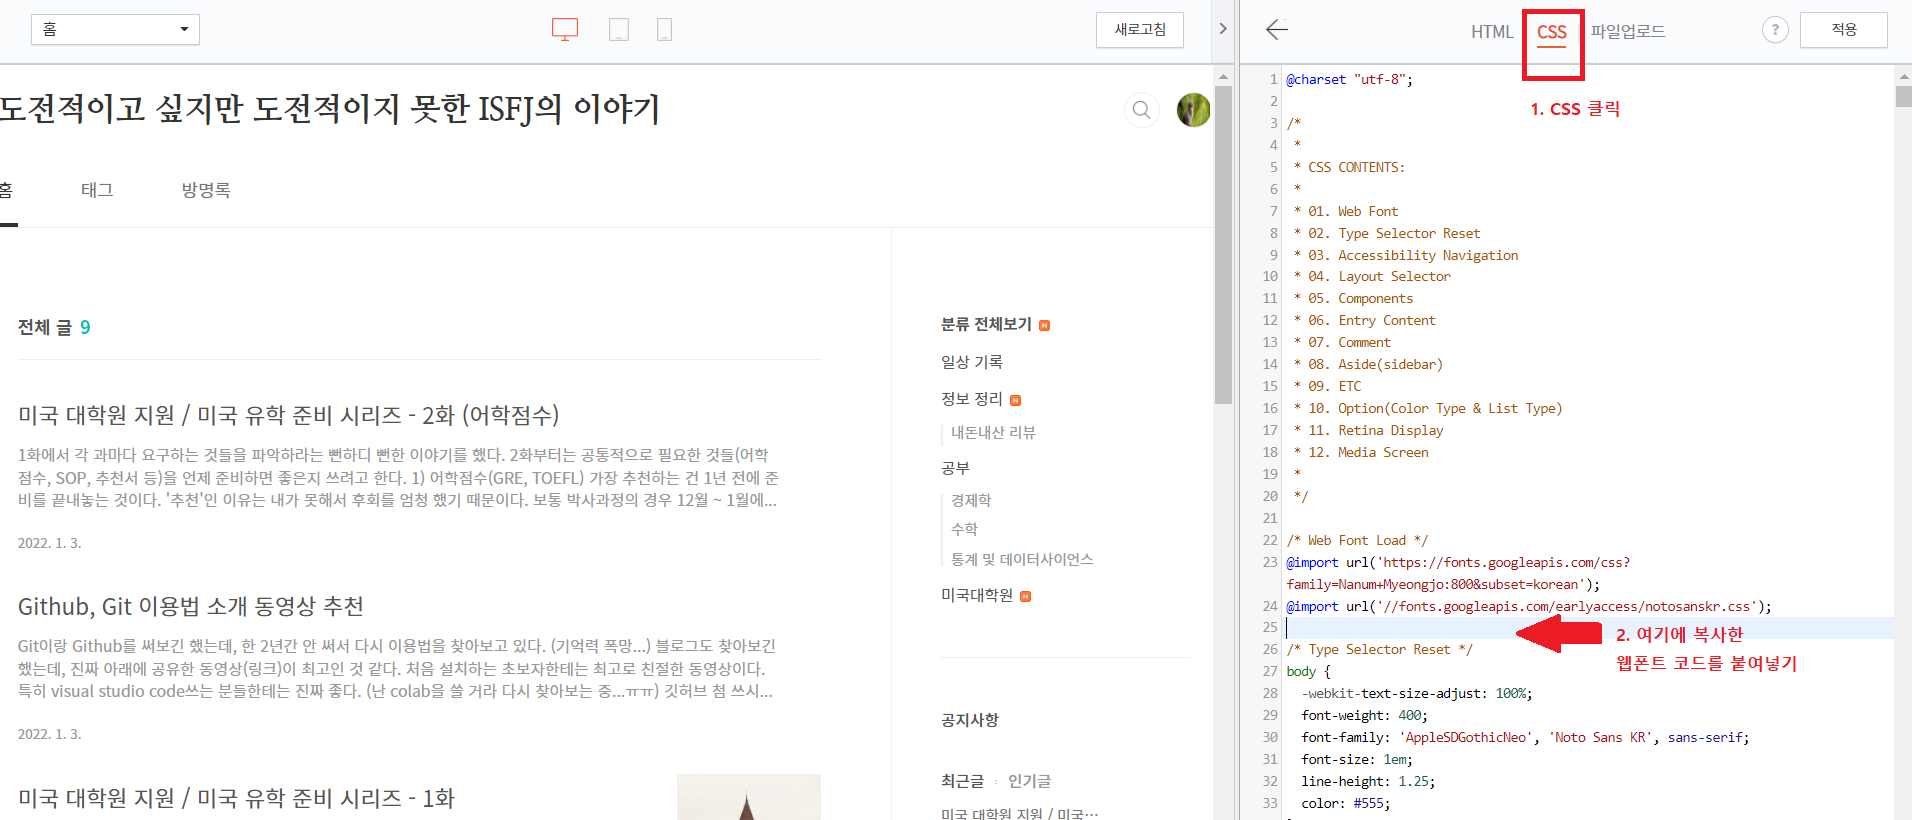
Task: Click new badge beside 정보 정리
Action: click(1016, 401)
